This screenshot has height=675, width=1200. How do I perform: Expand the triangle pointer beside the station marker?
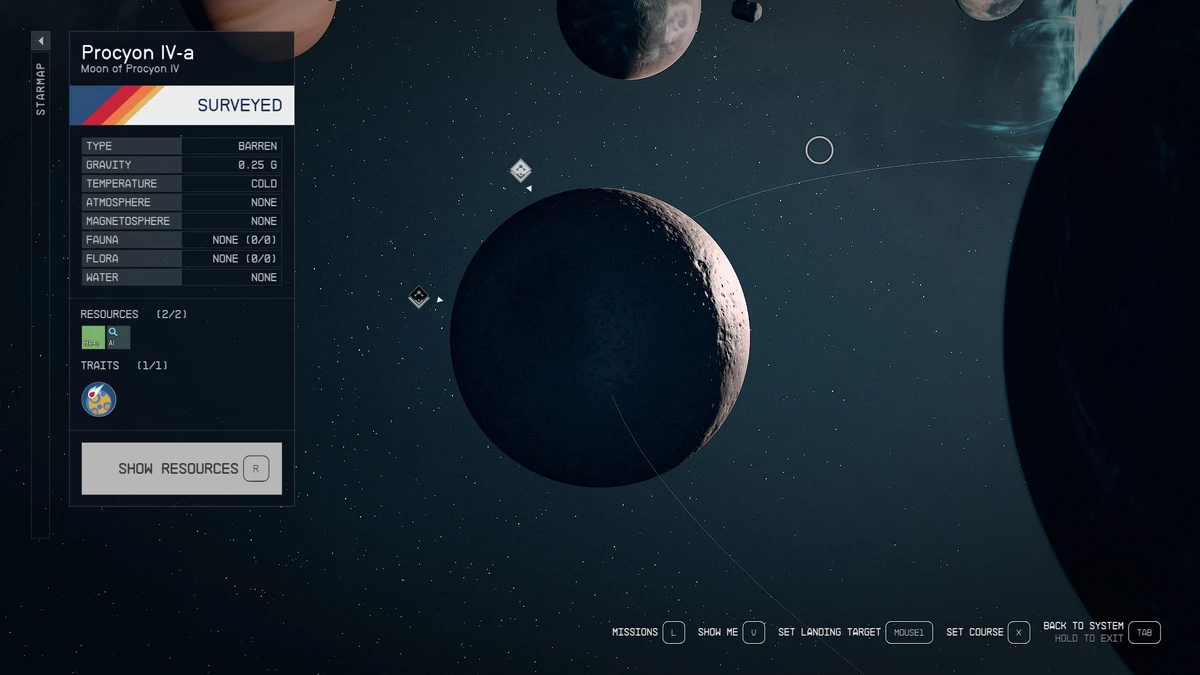pos(530,187)
